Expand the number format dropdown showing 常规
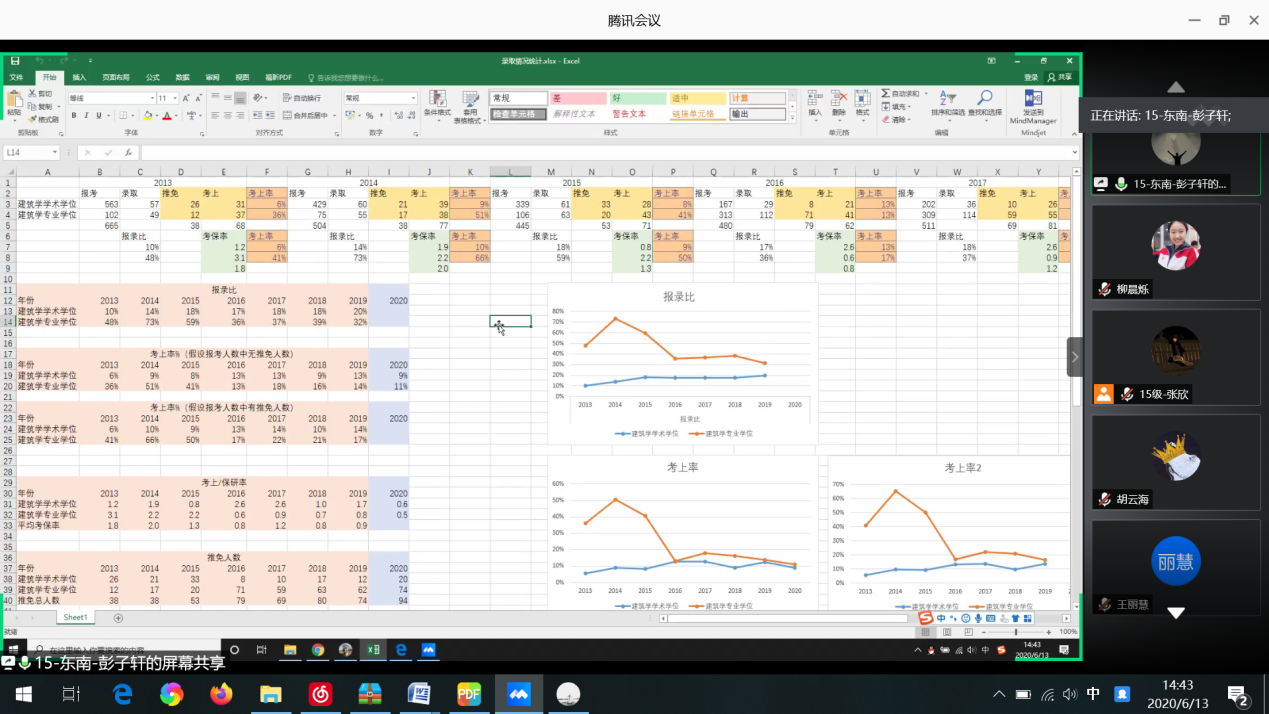Viewport: 1269px width, 714px height. click(x=413, y=98)
